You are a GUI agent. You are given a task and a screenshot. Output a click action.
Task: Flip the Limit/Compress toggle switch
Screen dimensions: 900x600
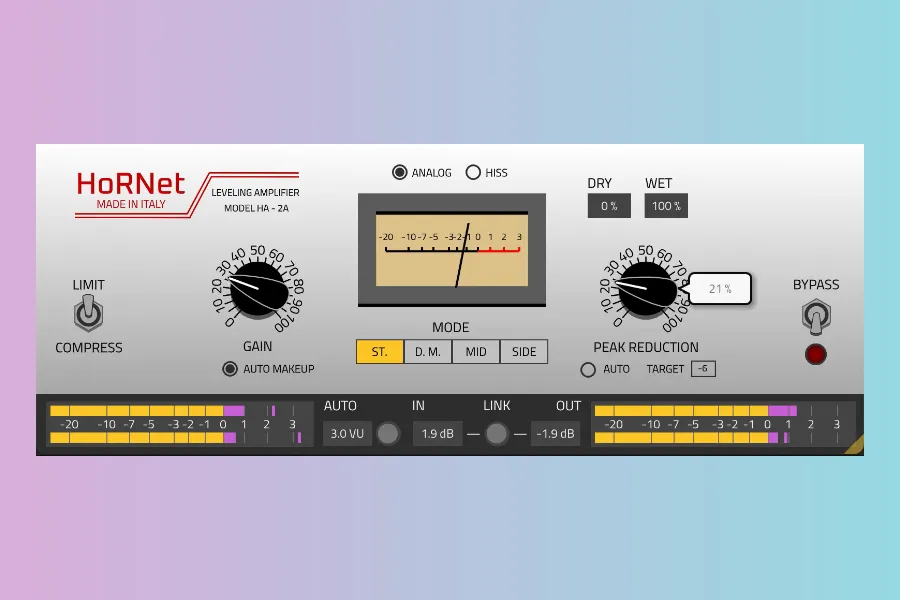[88, 315]
